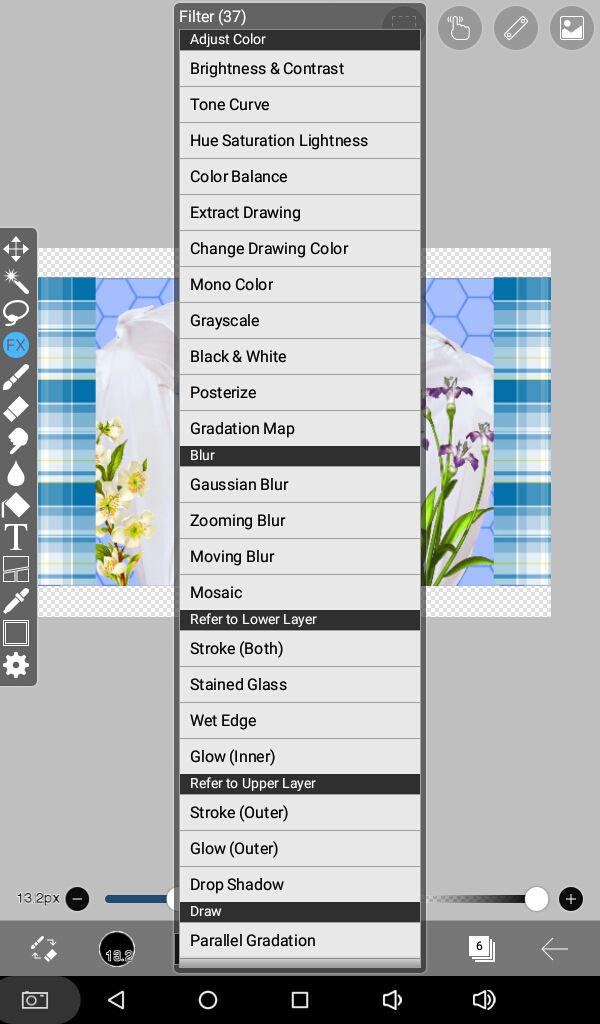
Task: Tap the back arrow icon
Action: tap(554, 949)
